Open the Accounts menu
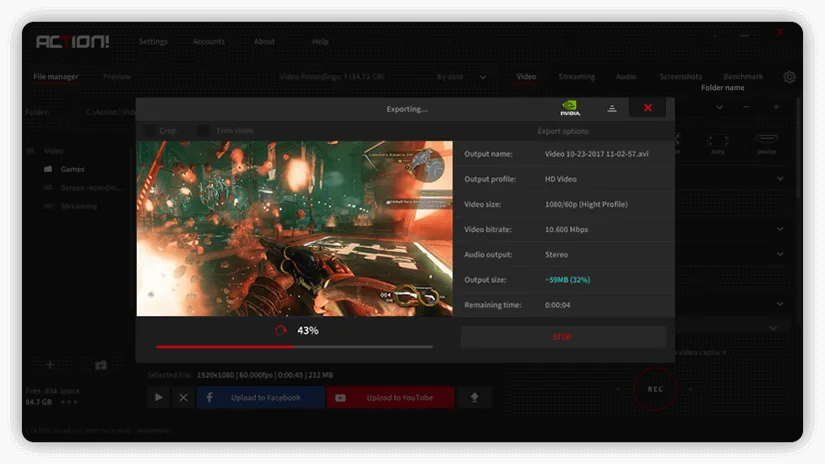Image resolution: width=825 pixels, height=464 pixels. click(x=208, y=42)
